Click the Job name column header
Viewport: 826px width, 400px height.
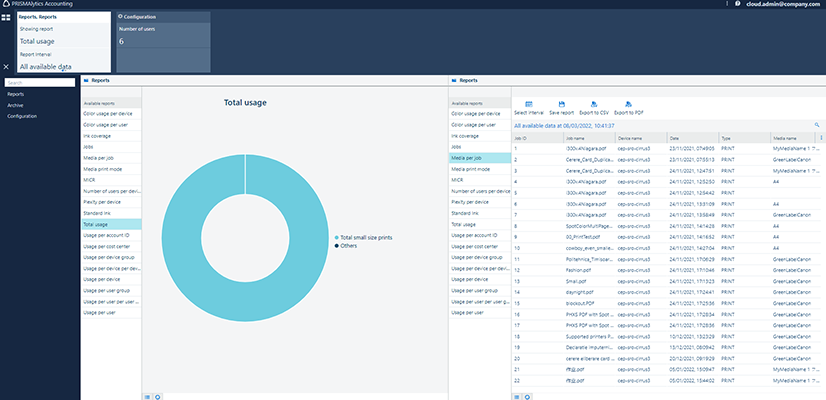575,139
